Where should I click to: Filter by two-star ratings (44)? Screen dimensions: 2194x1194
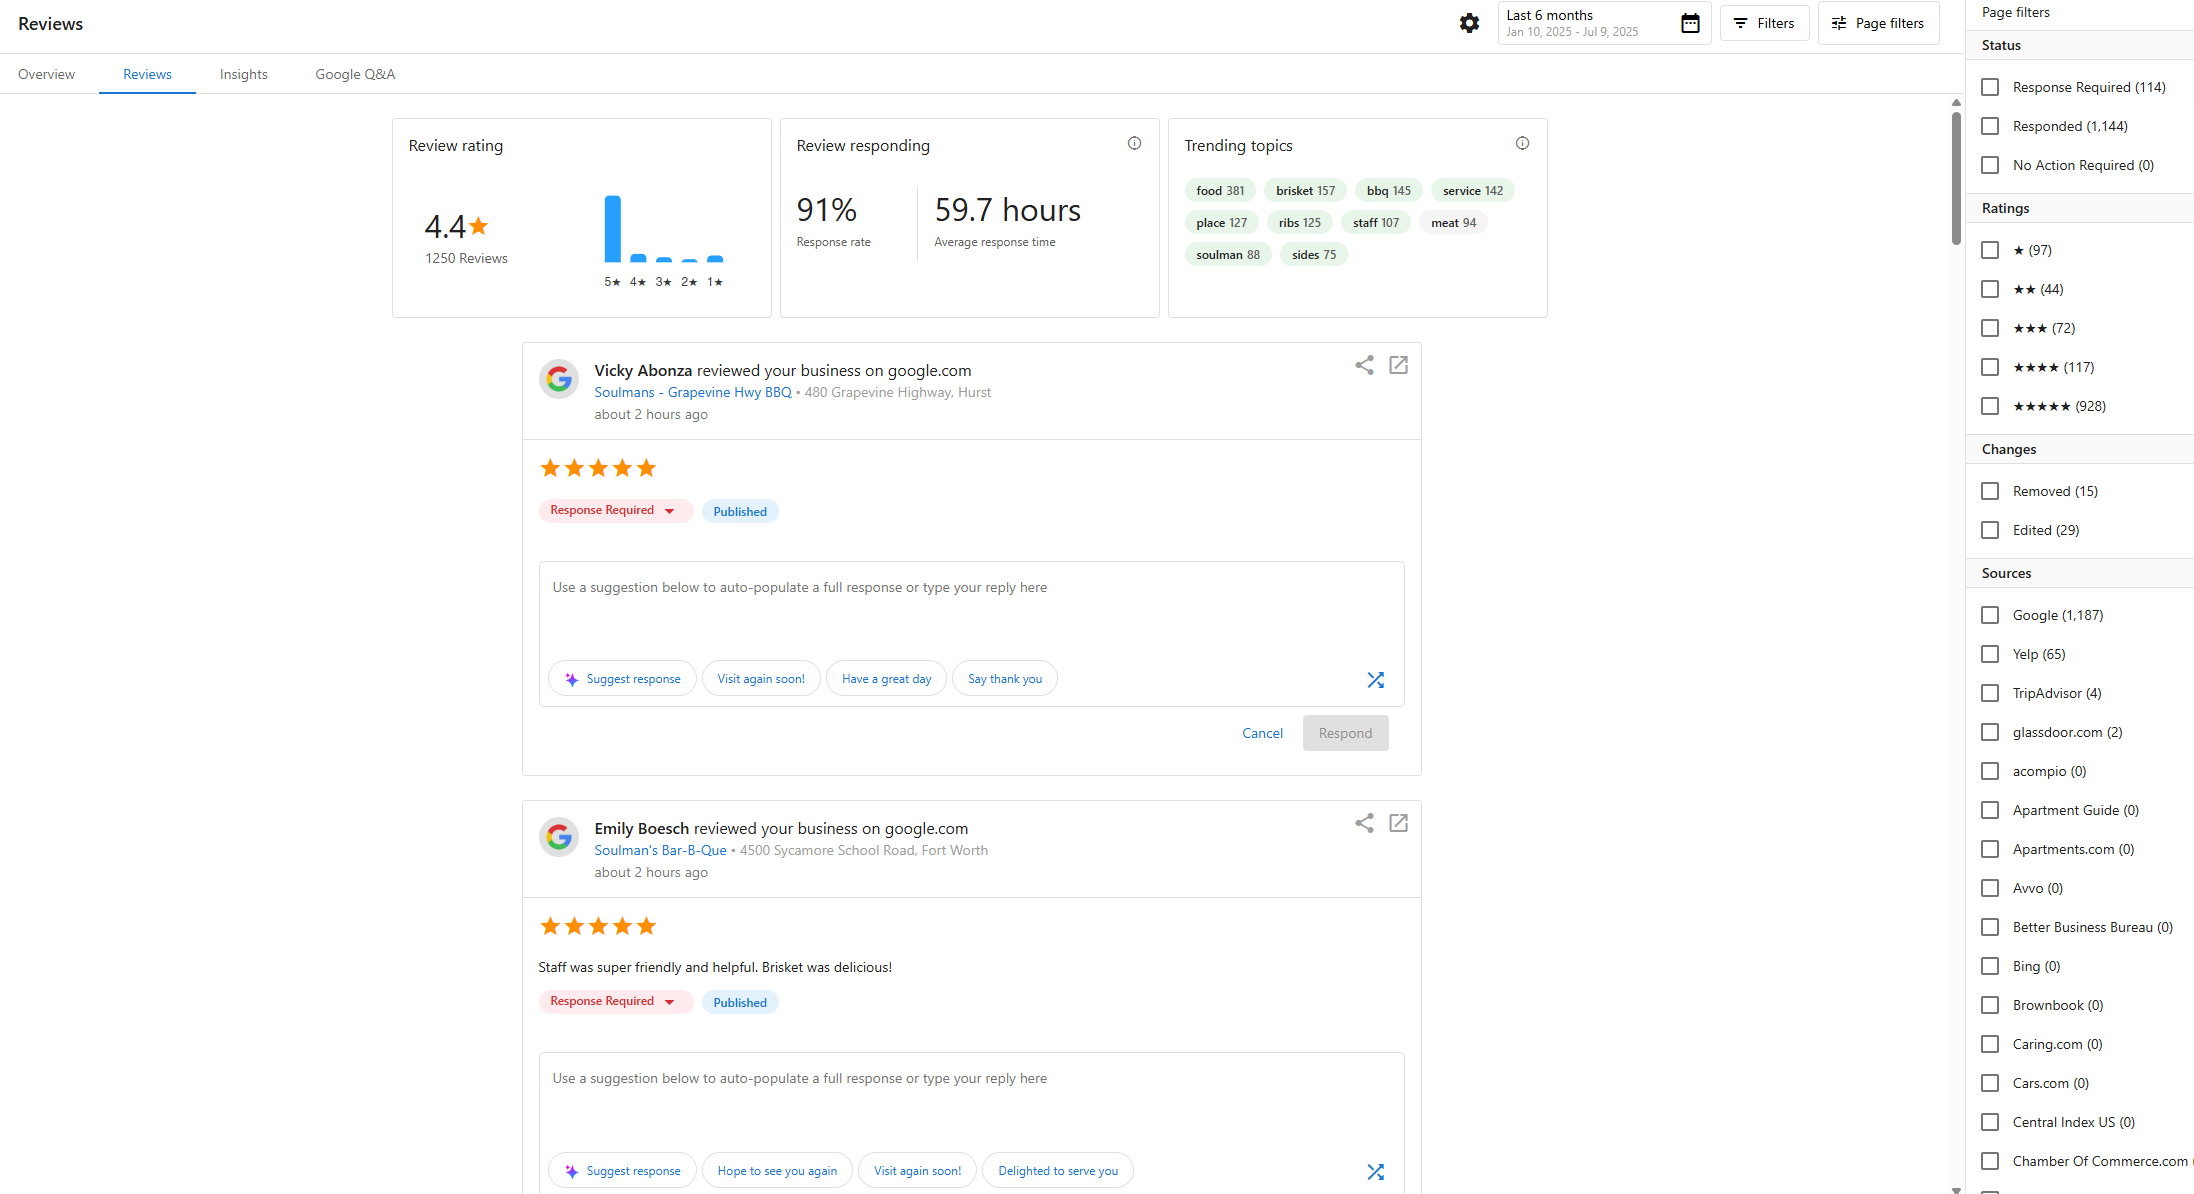[1990, 289]
